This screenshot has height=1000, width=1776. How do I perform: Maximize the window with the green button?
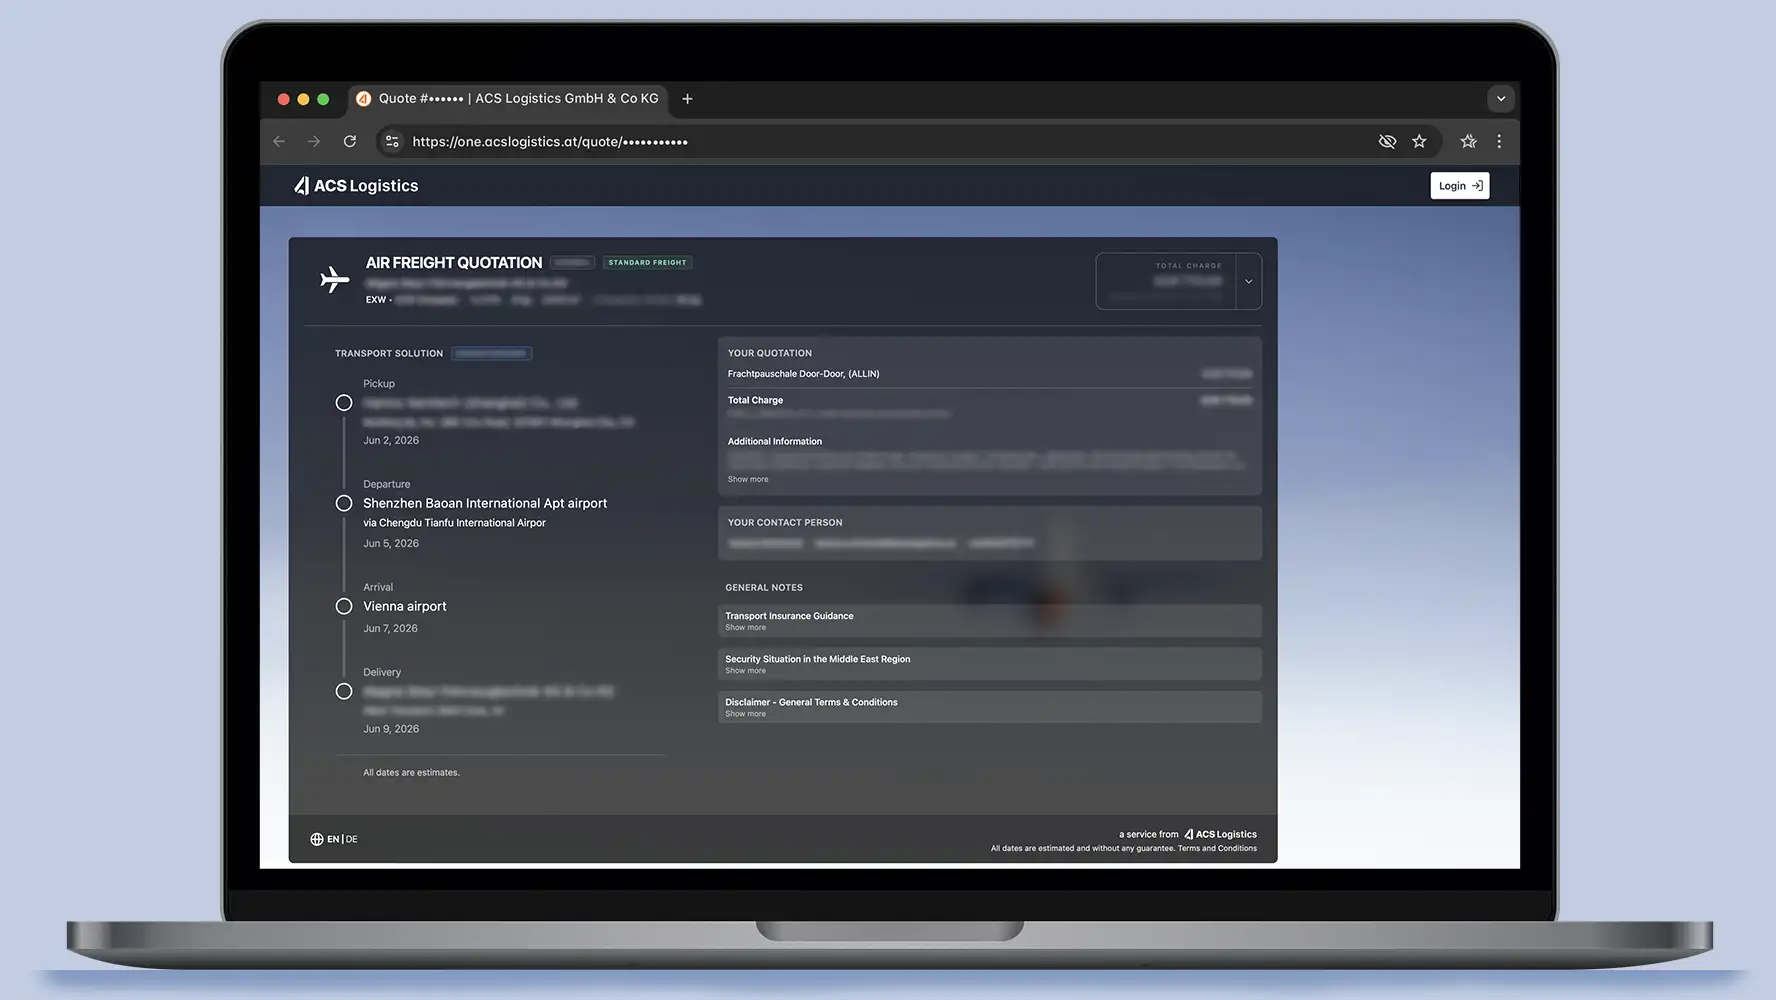(323, 99)
